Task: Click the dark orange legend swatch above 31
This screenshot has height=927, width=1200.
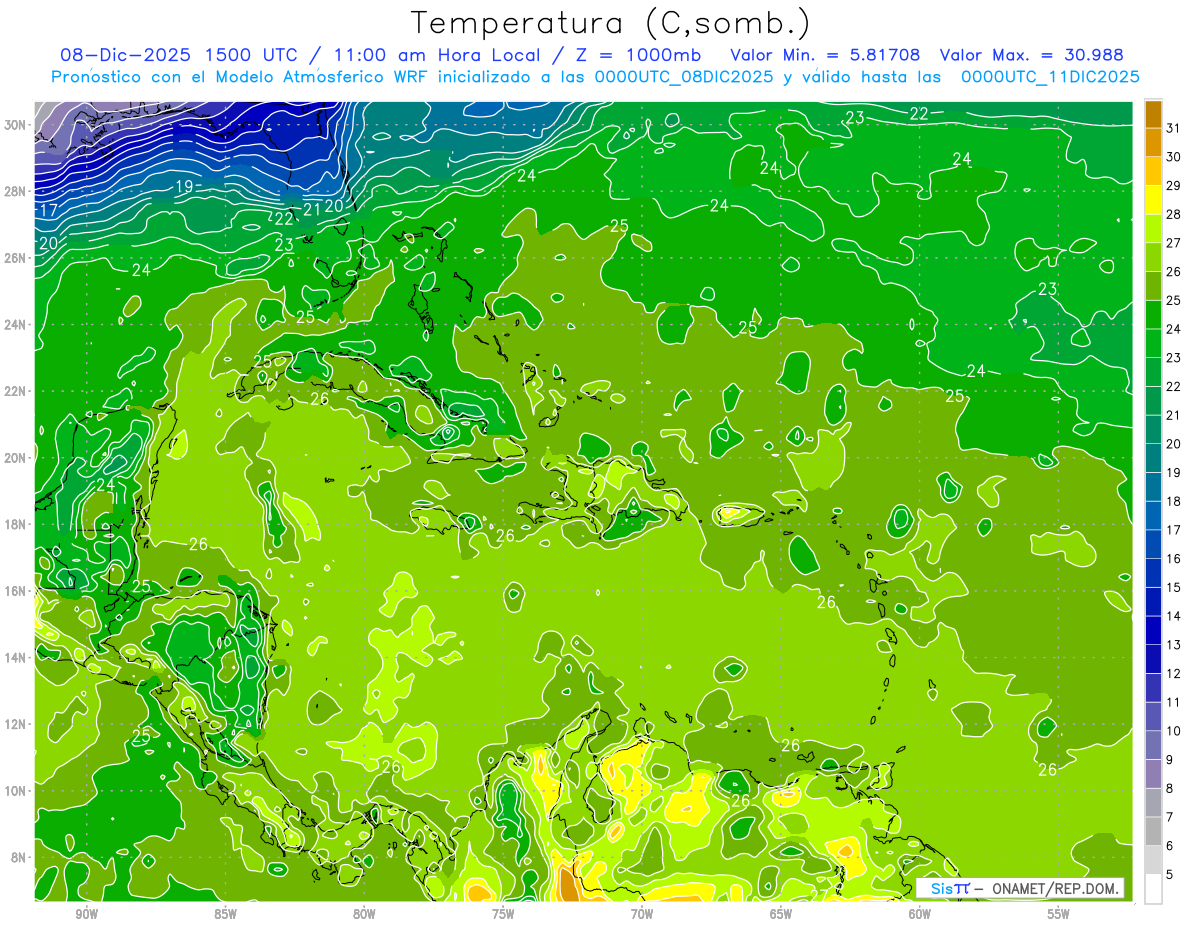Action: pyautogui.click(x=1153, y=114)
